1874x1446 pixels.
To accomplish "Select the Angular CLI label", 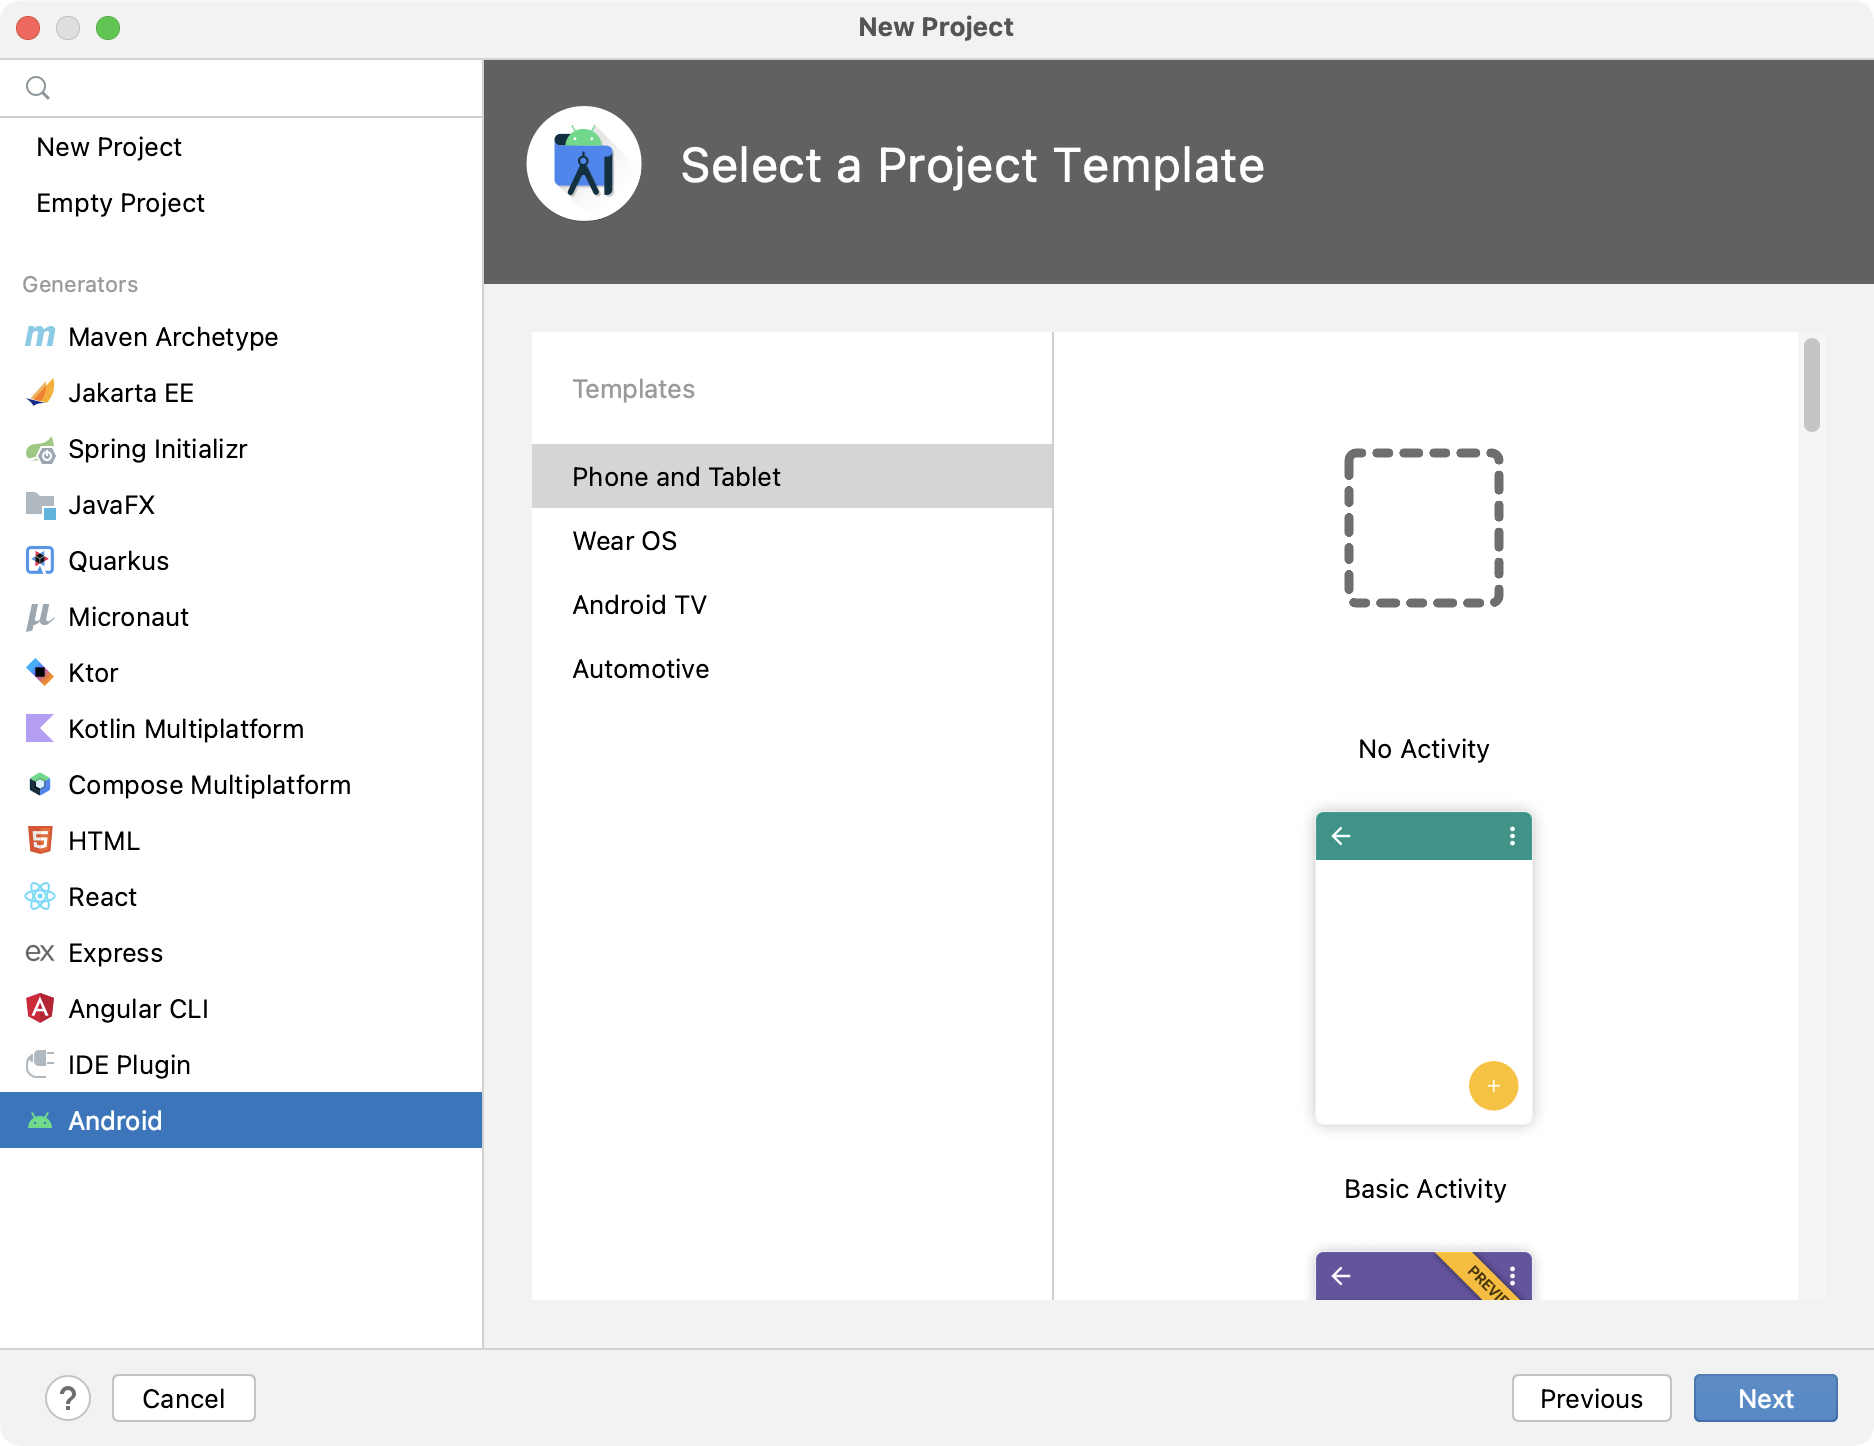I will point(138,1009).
